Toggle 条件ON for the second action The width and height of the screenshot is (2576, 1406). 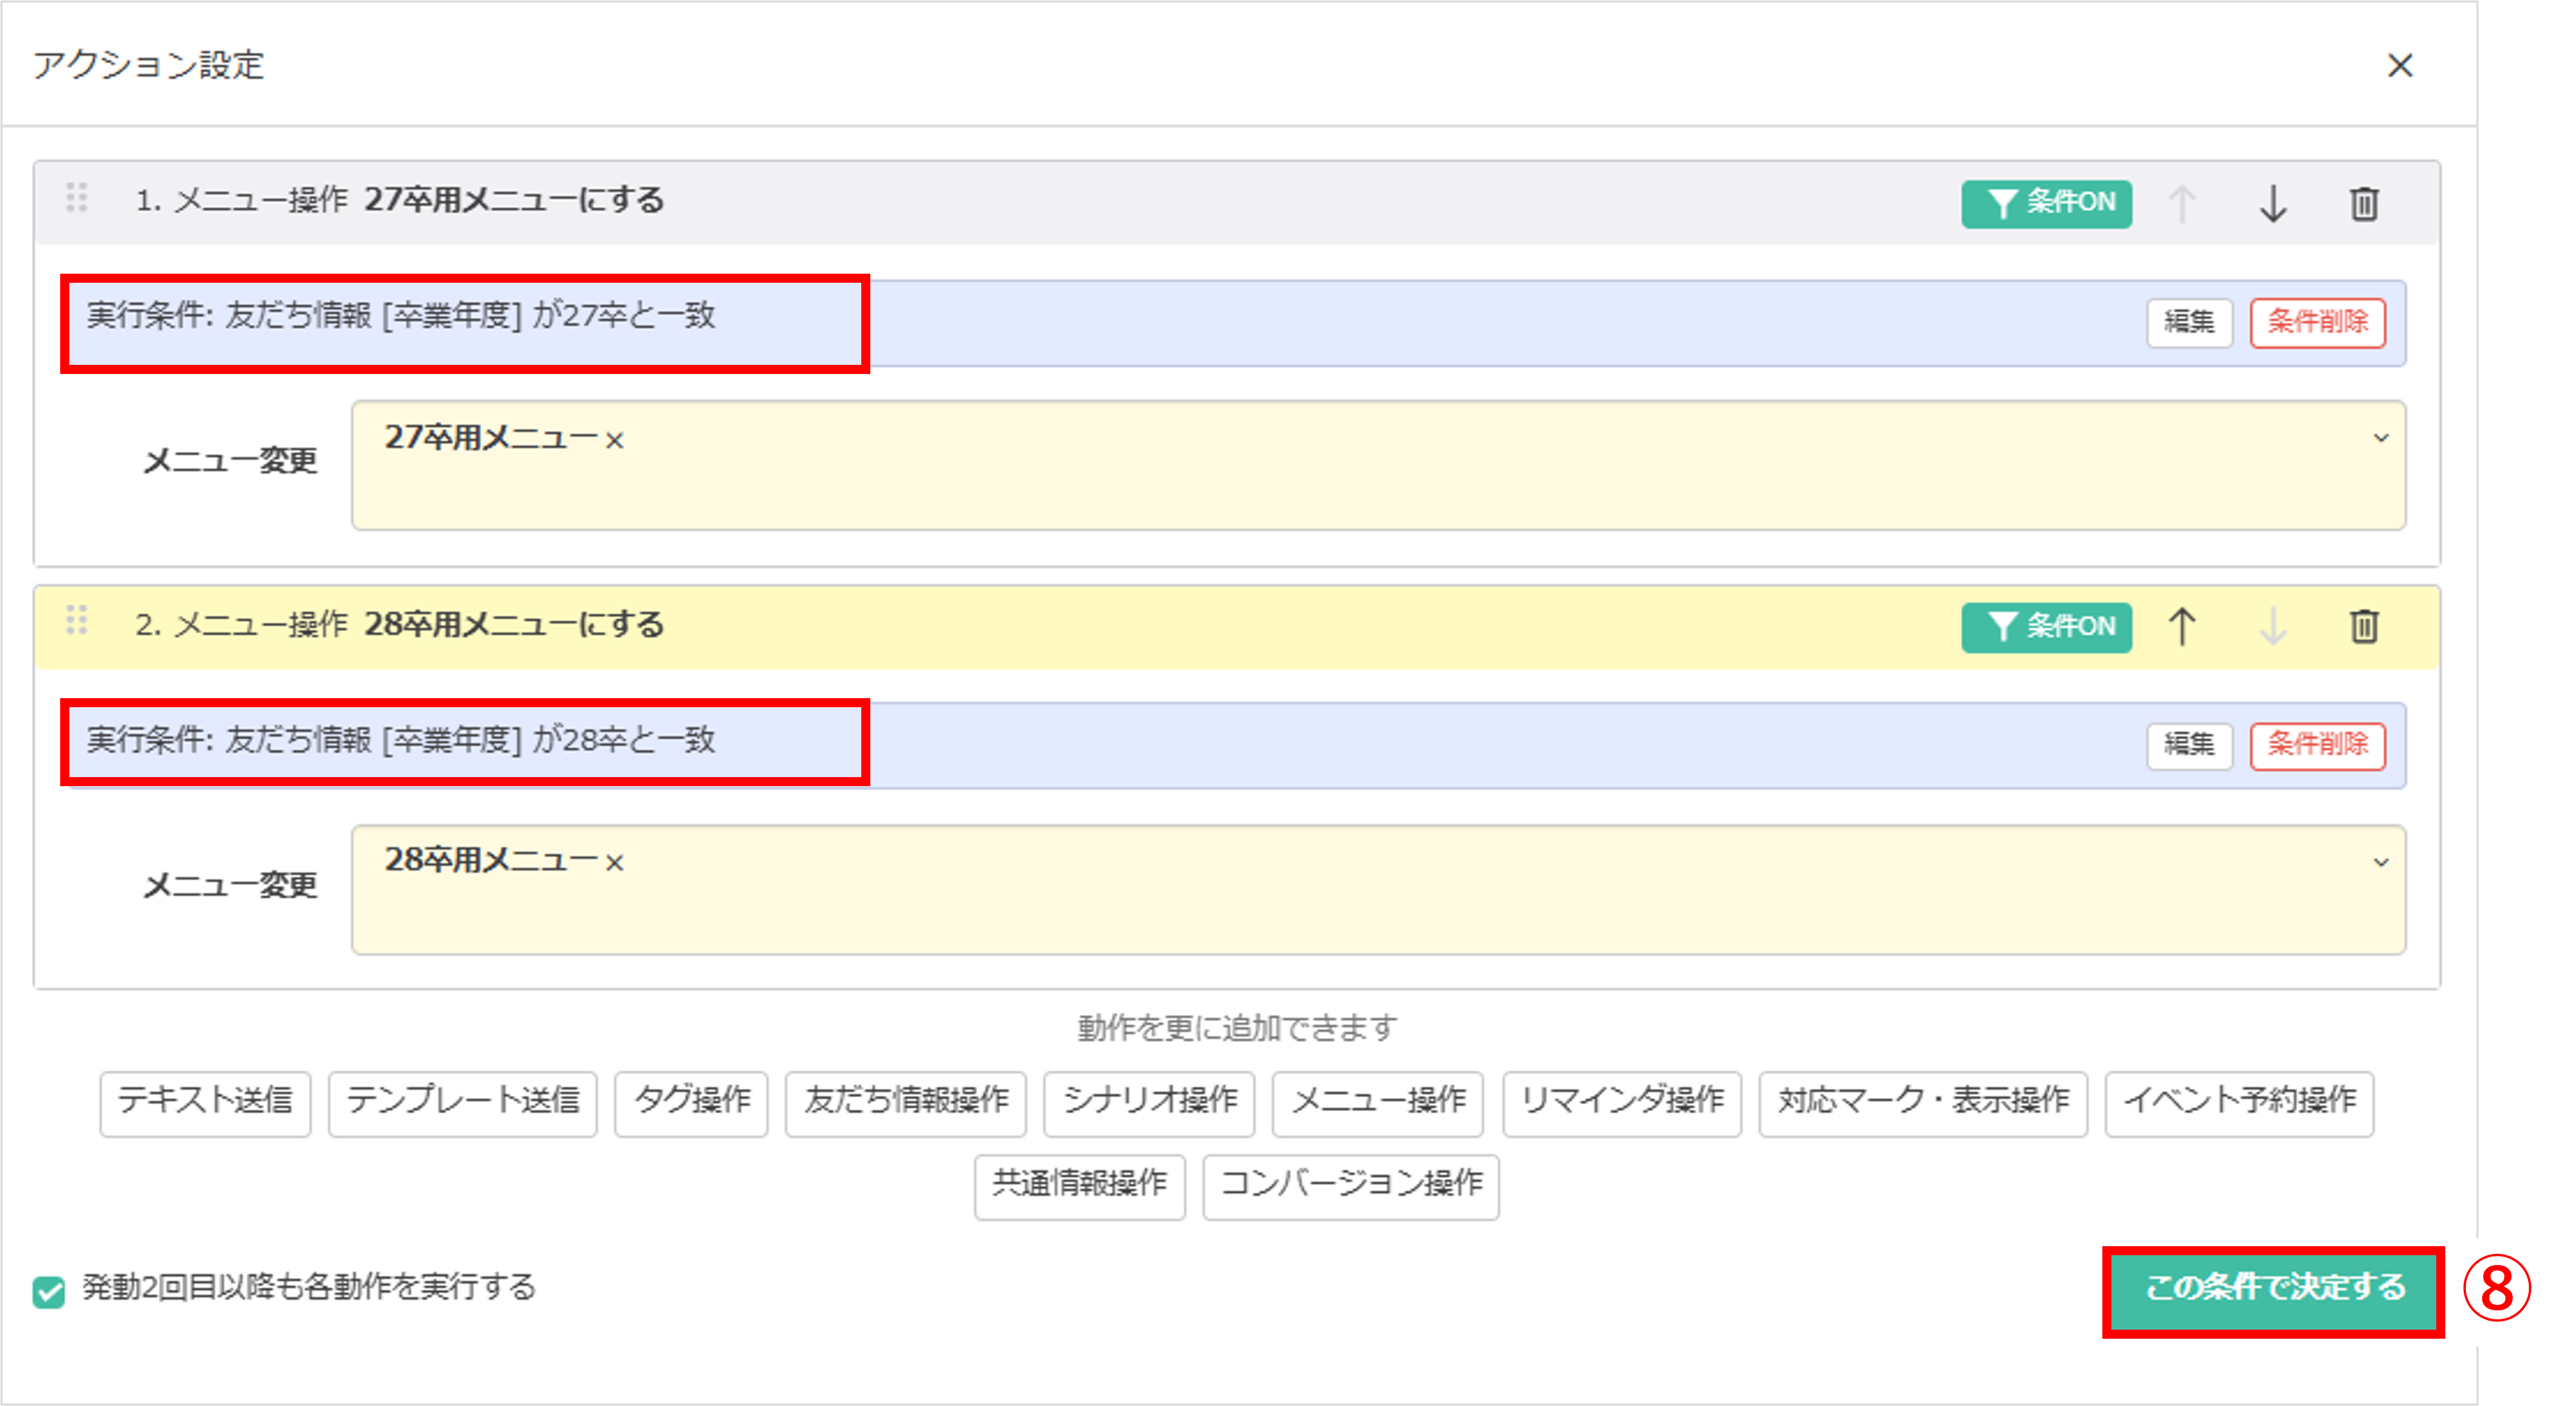coord(2046,627)
